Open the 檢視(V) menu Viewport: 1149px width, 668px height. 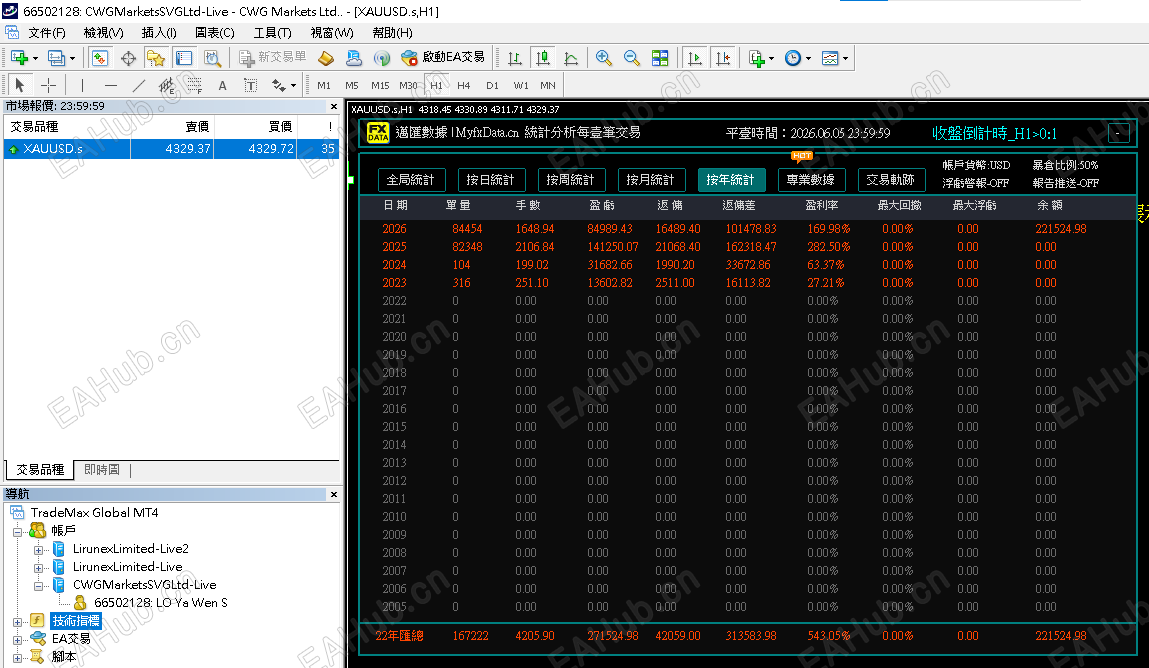click(x=103, y=33)
